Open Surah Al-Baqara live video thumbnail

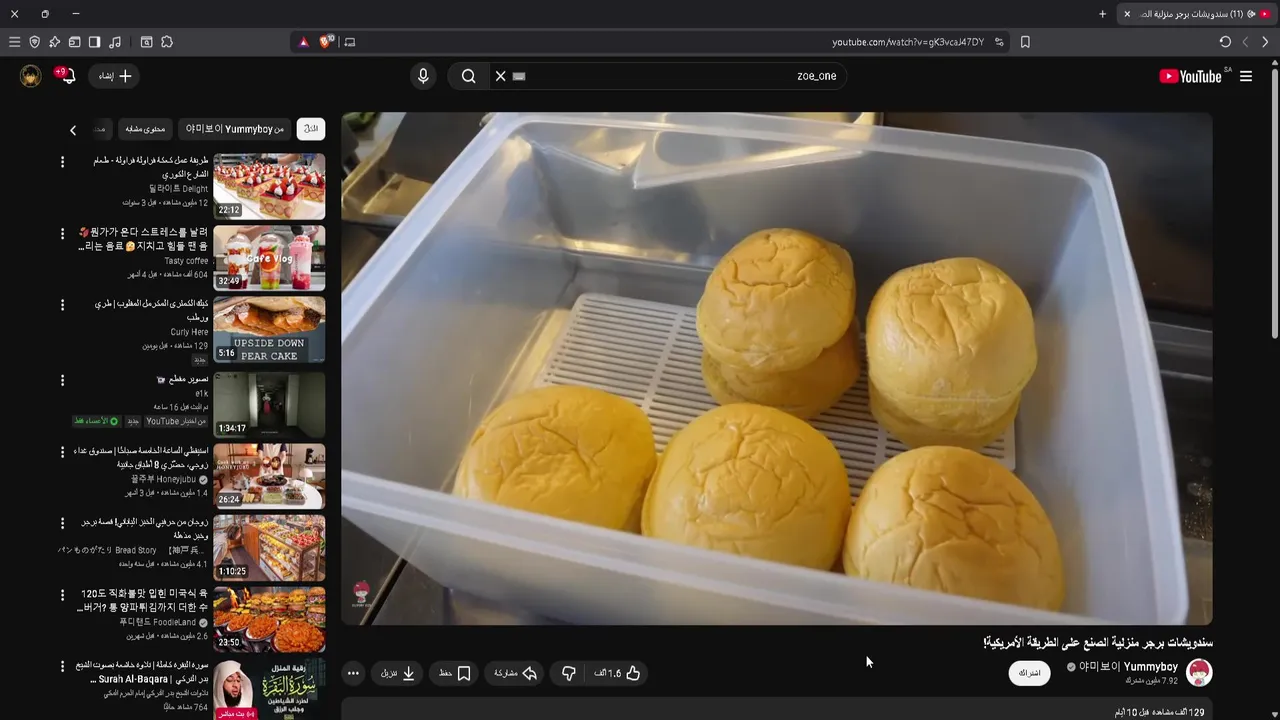(269, 689)
